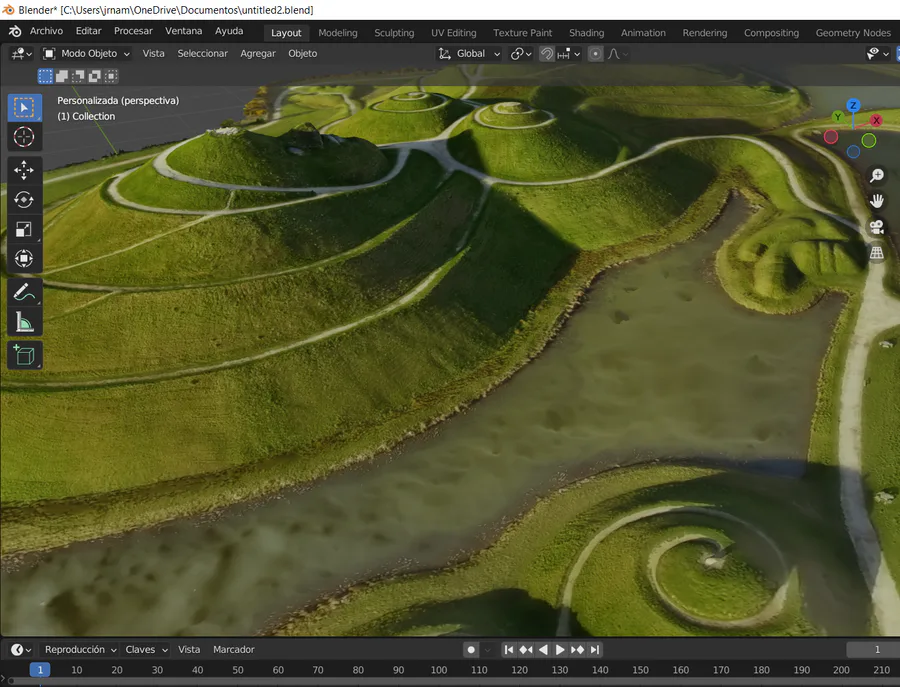Activate the Transform tool
Viewport: 900px width, 687px height.
24,258
